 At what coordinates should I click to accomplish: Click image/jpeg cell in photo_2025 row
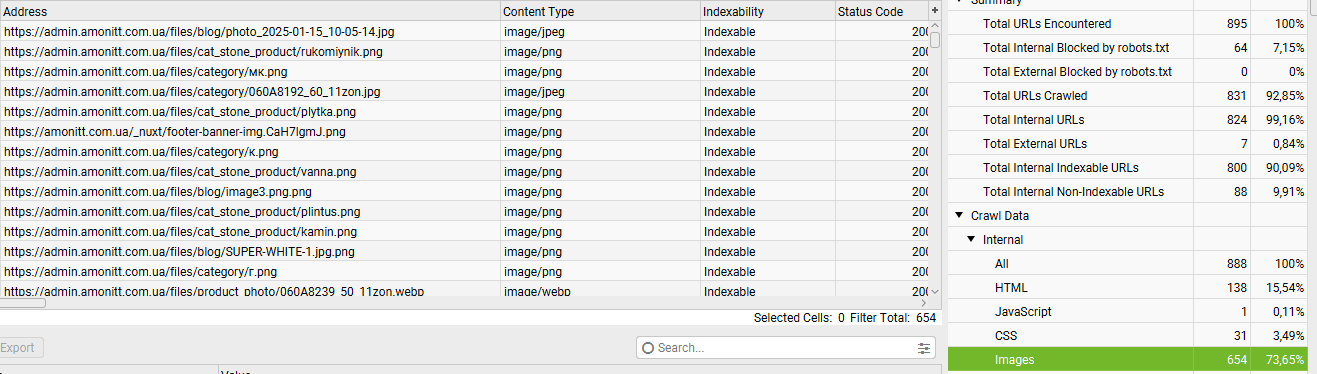600,31
